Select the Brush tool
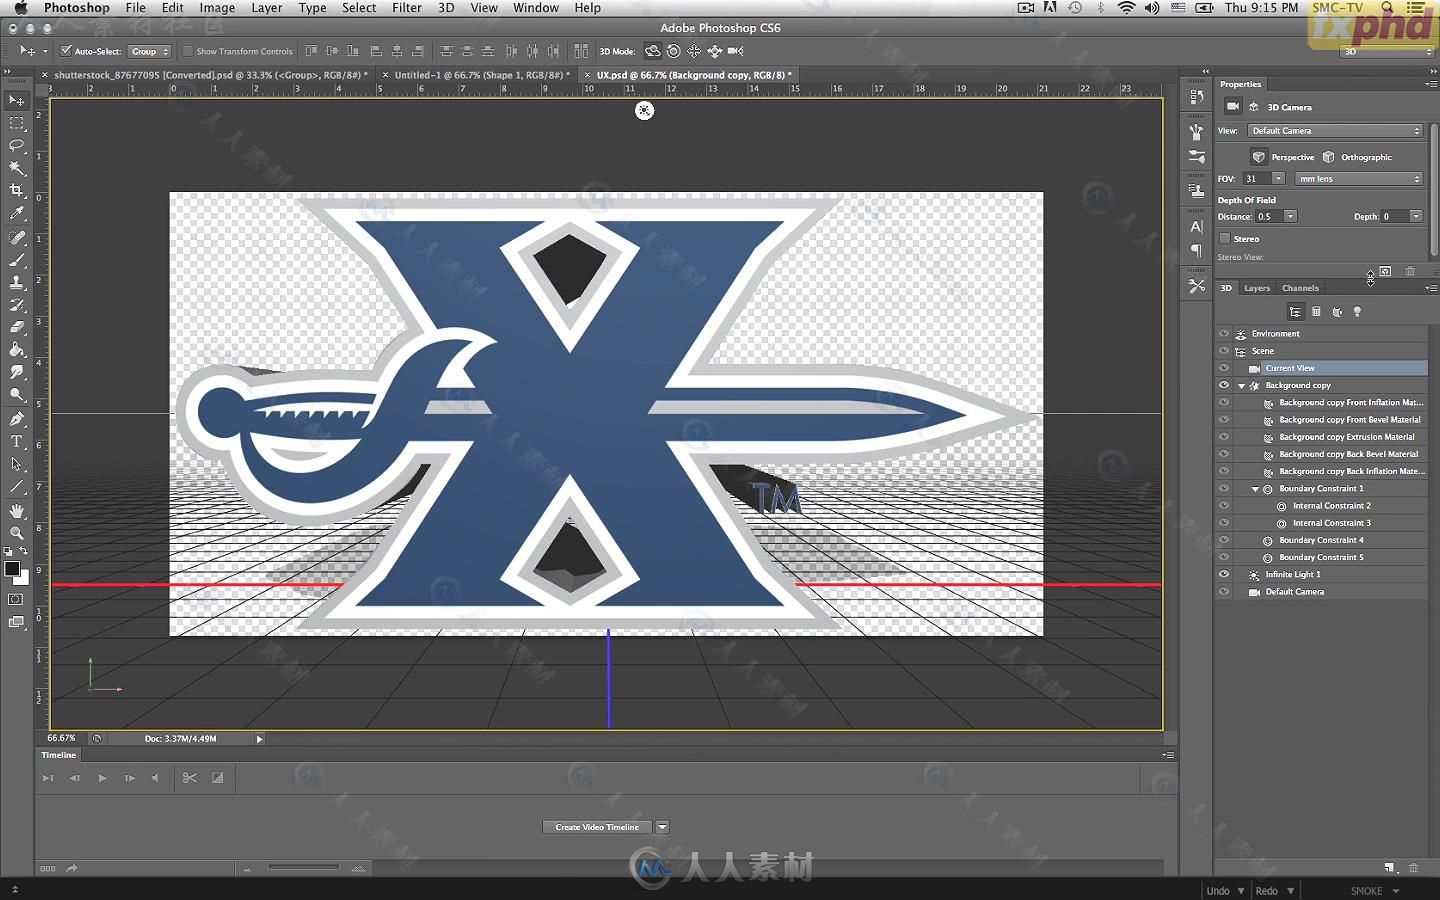 pos(17,260)
